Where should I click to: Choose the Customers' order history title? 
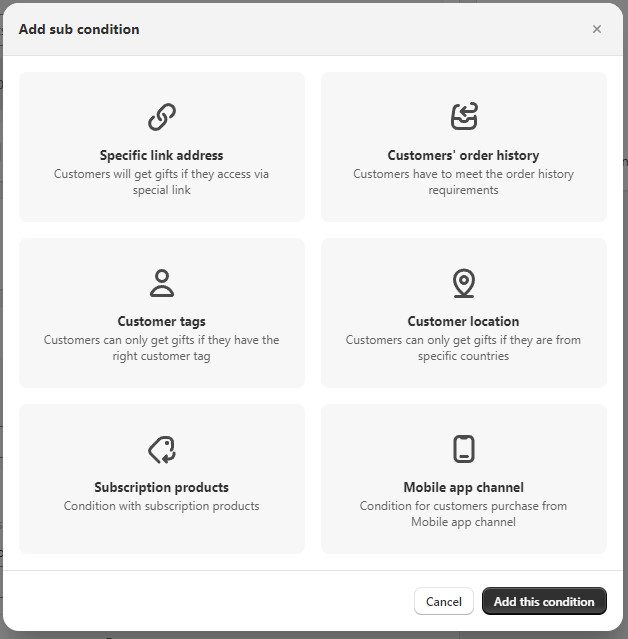coord(463,155)
